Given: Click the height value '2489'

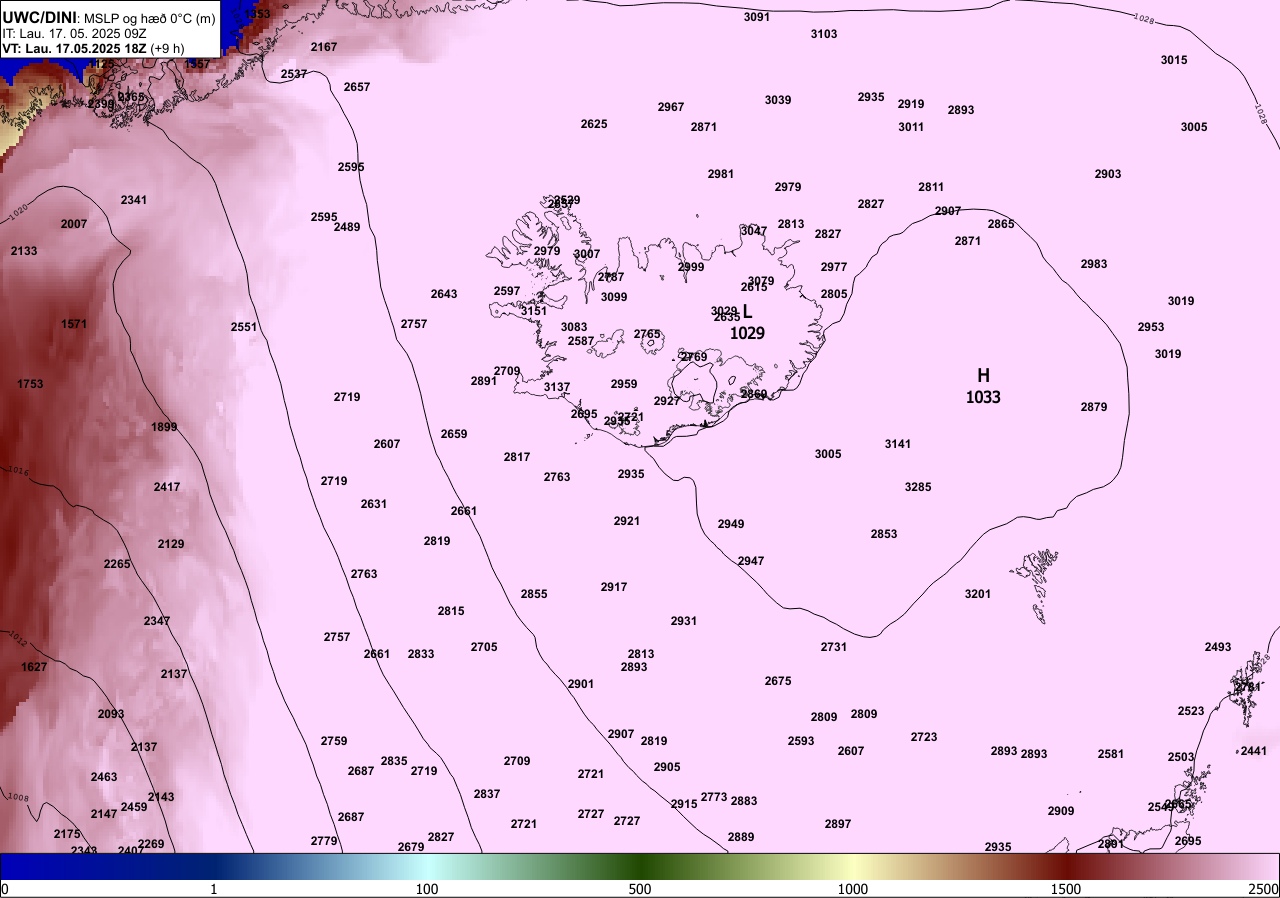Looking at the screenshot, I should [x=347, y=227].
